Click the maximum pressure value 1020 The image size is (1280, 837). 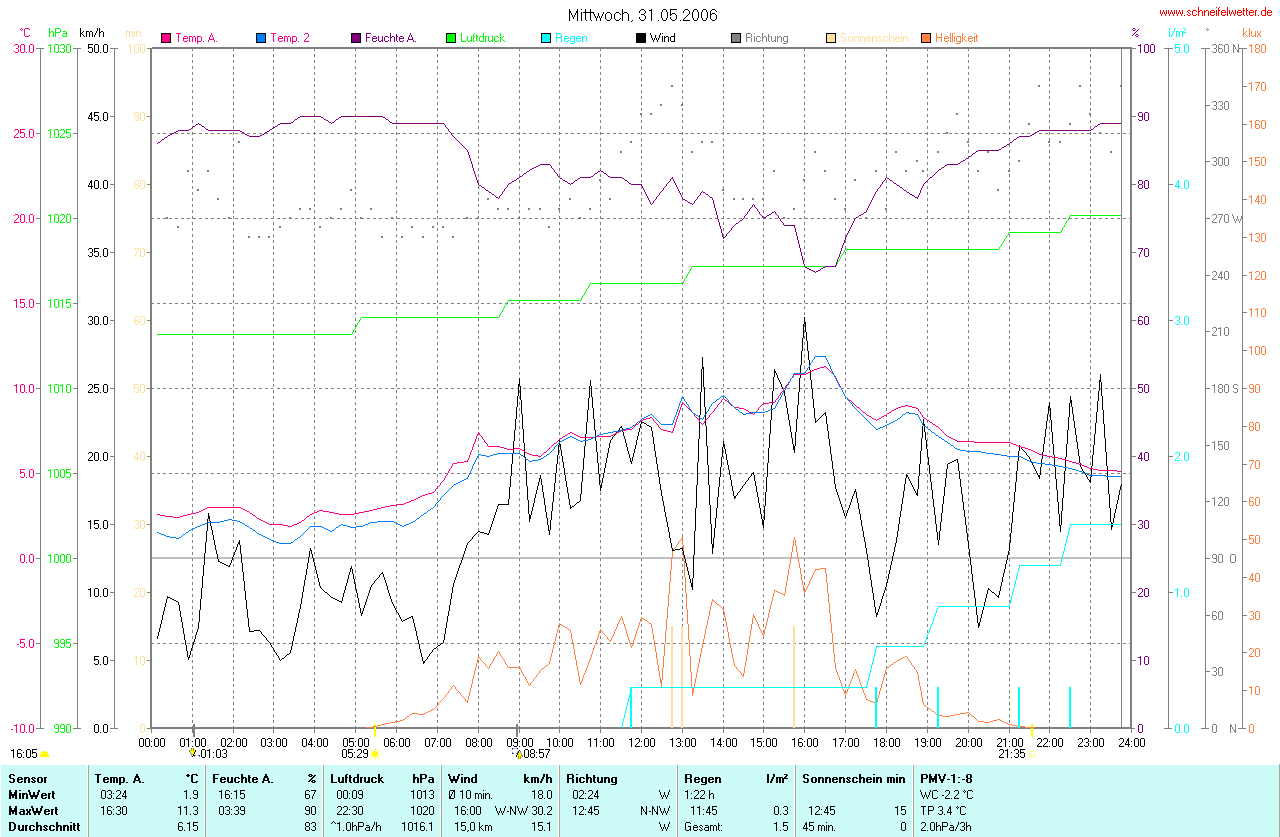tap(421, 811)
